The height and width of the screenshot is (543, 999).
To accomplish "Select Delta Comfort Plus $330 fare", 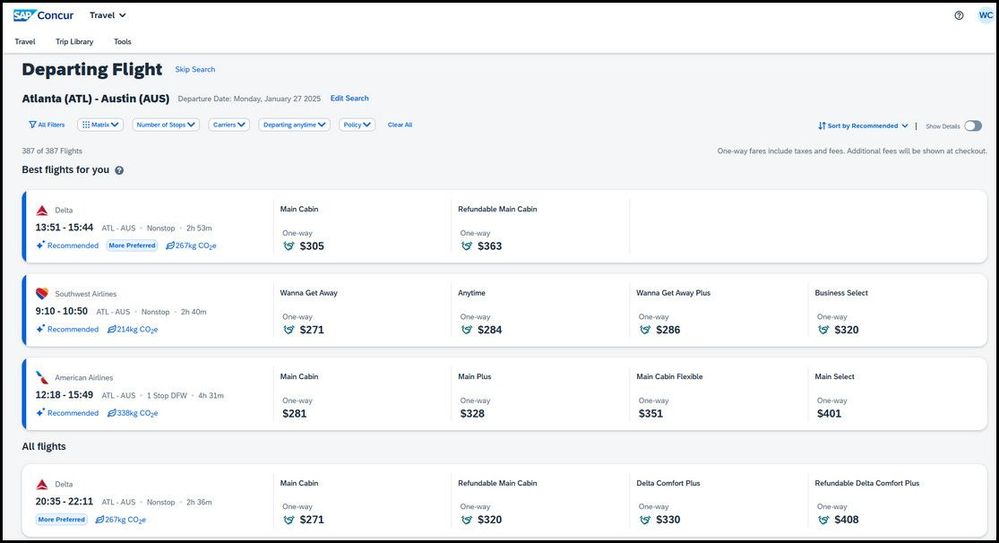I will 719,502.
